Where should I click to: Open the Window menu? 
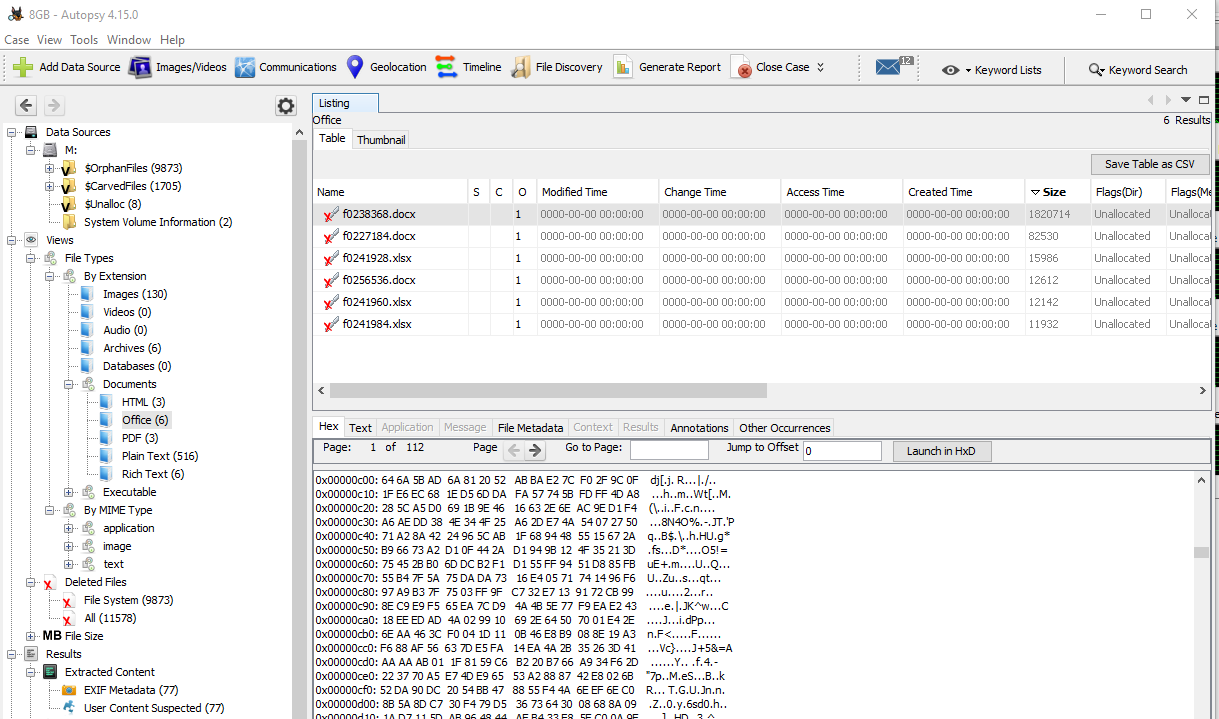point(129,40)
